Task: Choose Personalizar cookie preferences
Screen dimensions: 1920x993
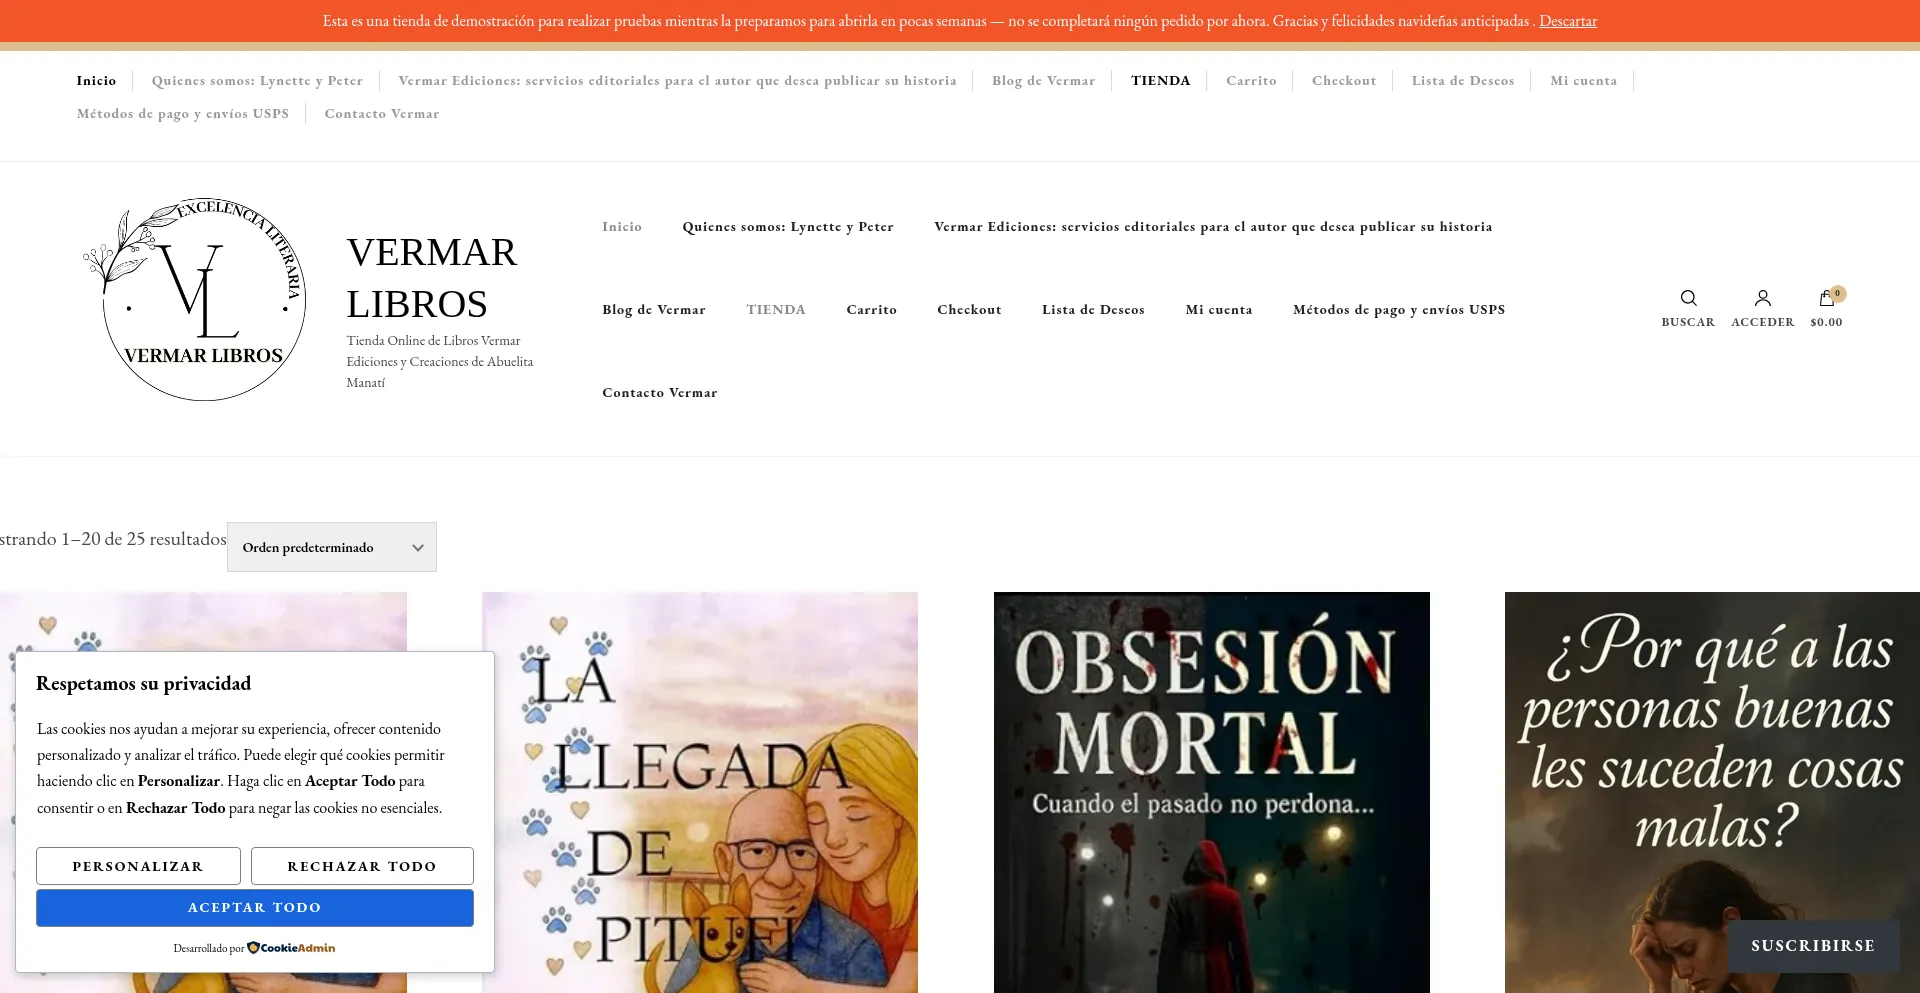Action: 138,866
